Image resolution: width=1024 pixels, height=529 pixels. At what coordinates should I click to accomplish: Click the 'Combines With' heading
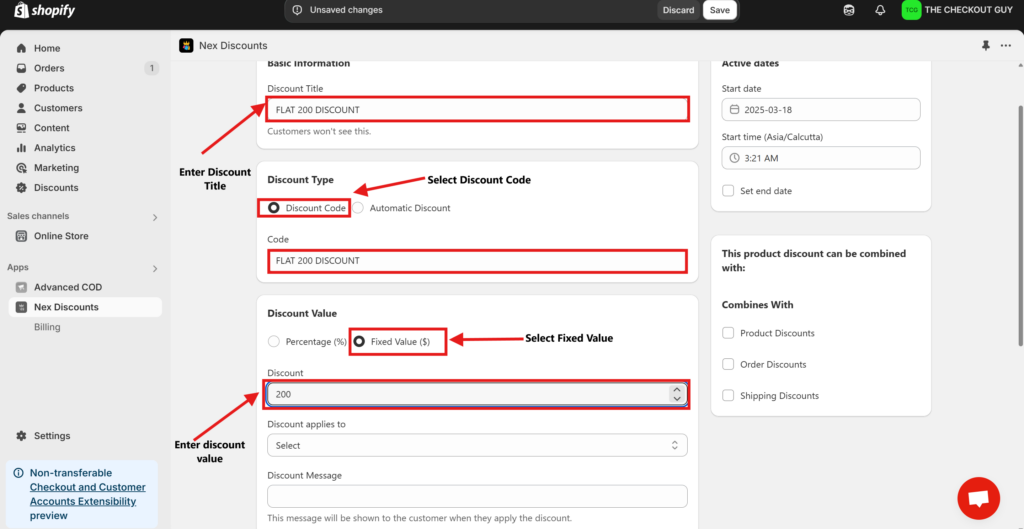pos(758,305)
